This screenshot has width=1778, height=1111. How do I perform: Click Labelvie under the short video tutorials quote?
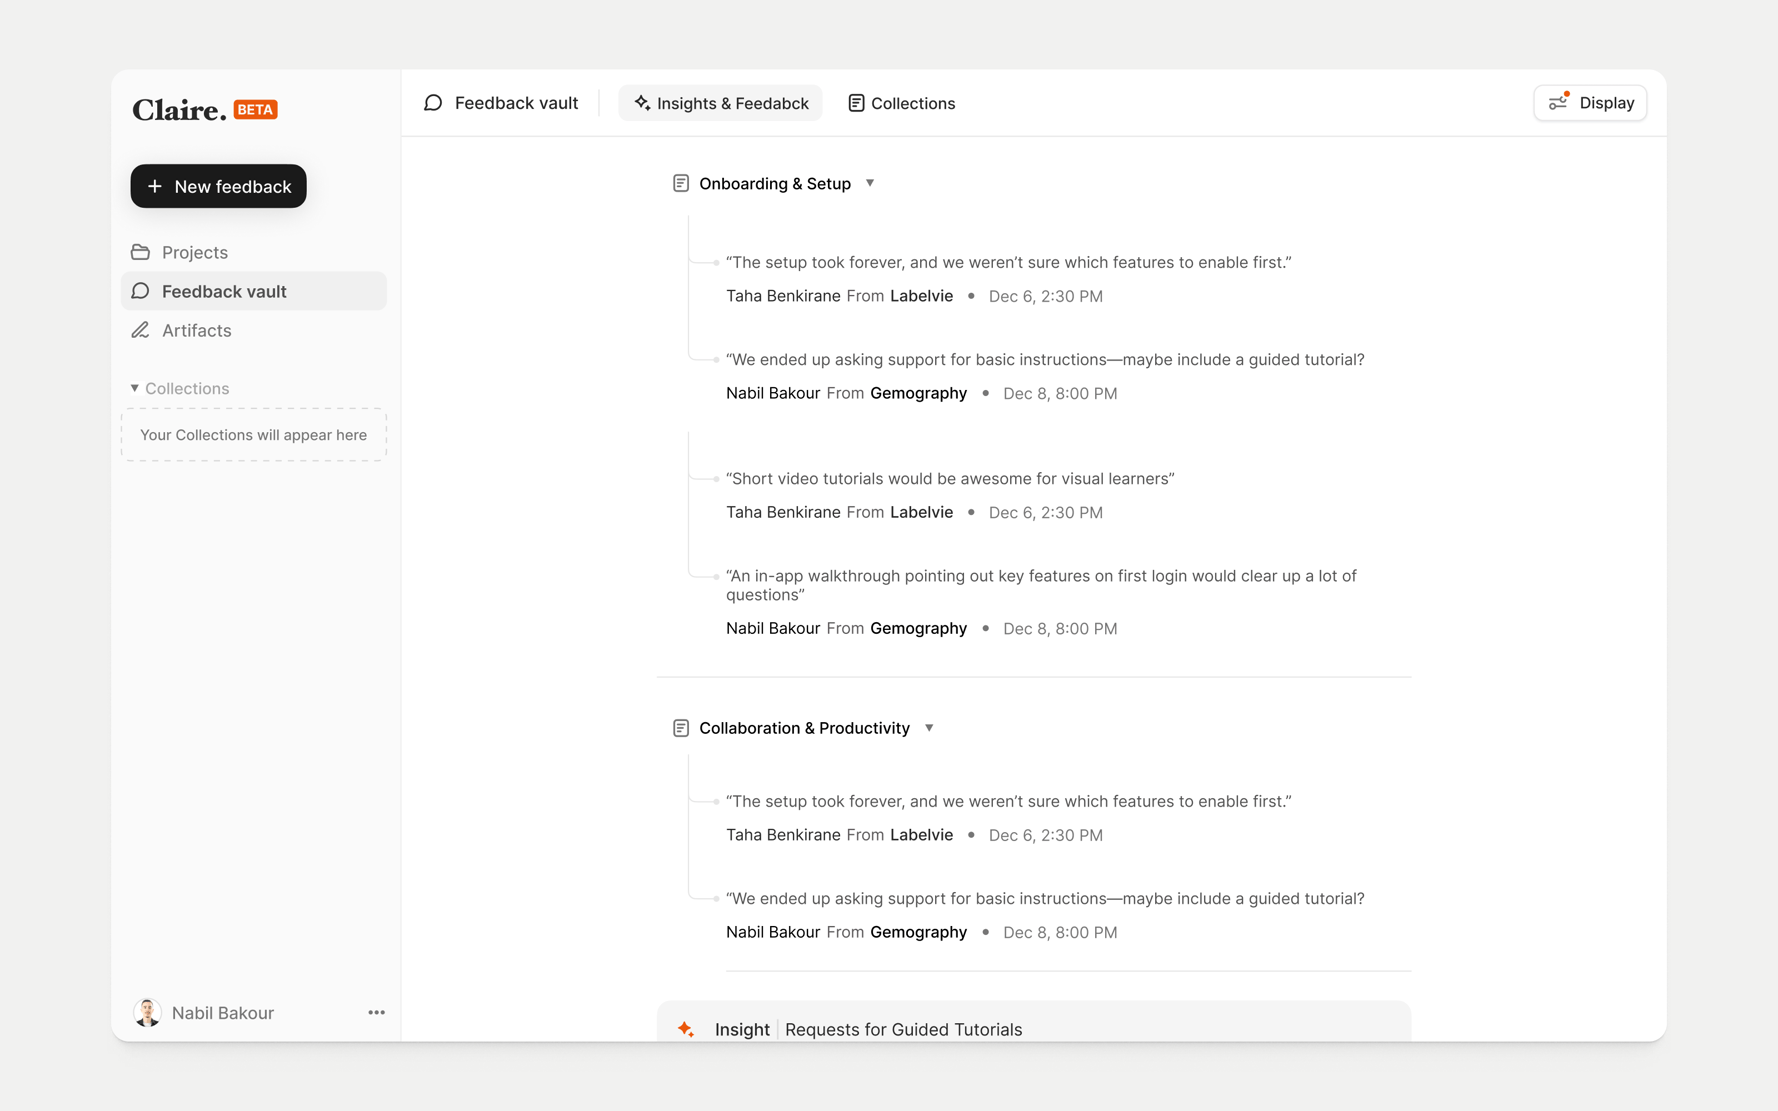click(921, 512)
